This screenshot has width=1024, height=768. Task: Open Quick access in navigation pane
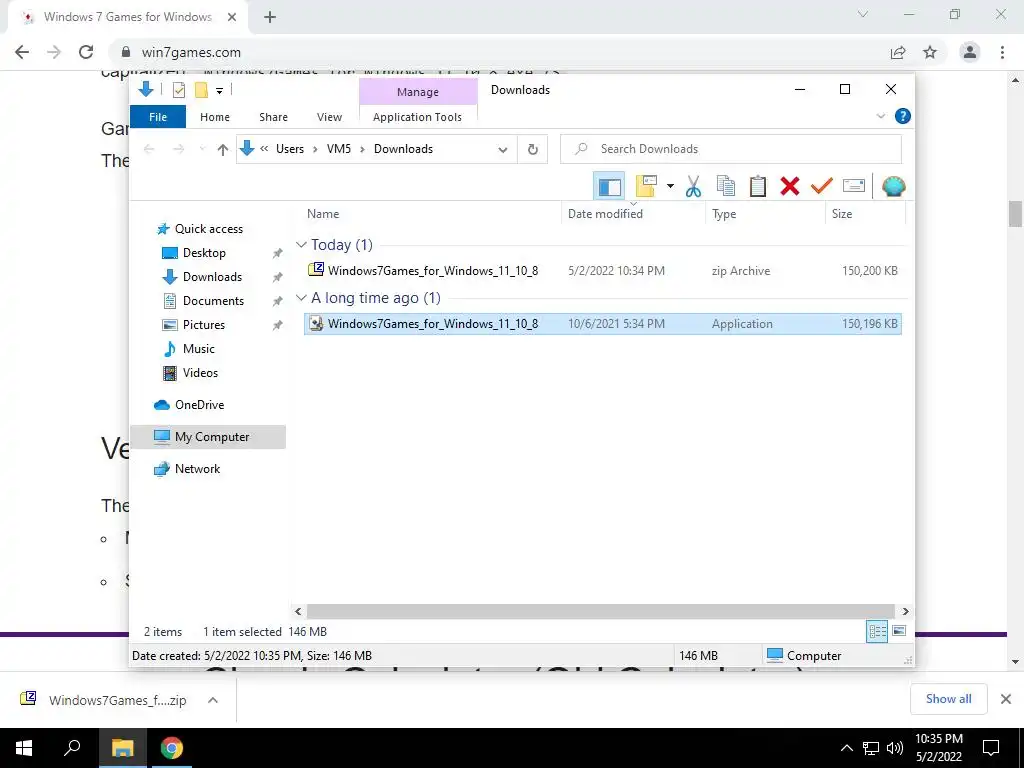pyautogui.click(x=208, y=229)
